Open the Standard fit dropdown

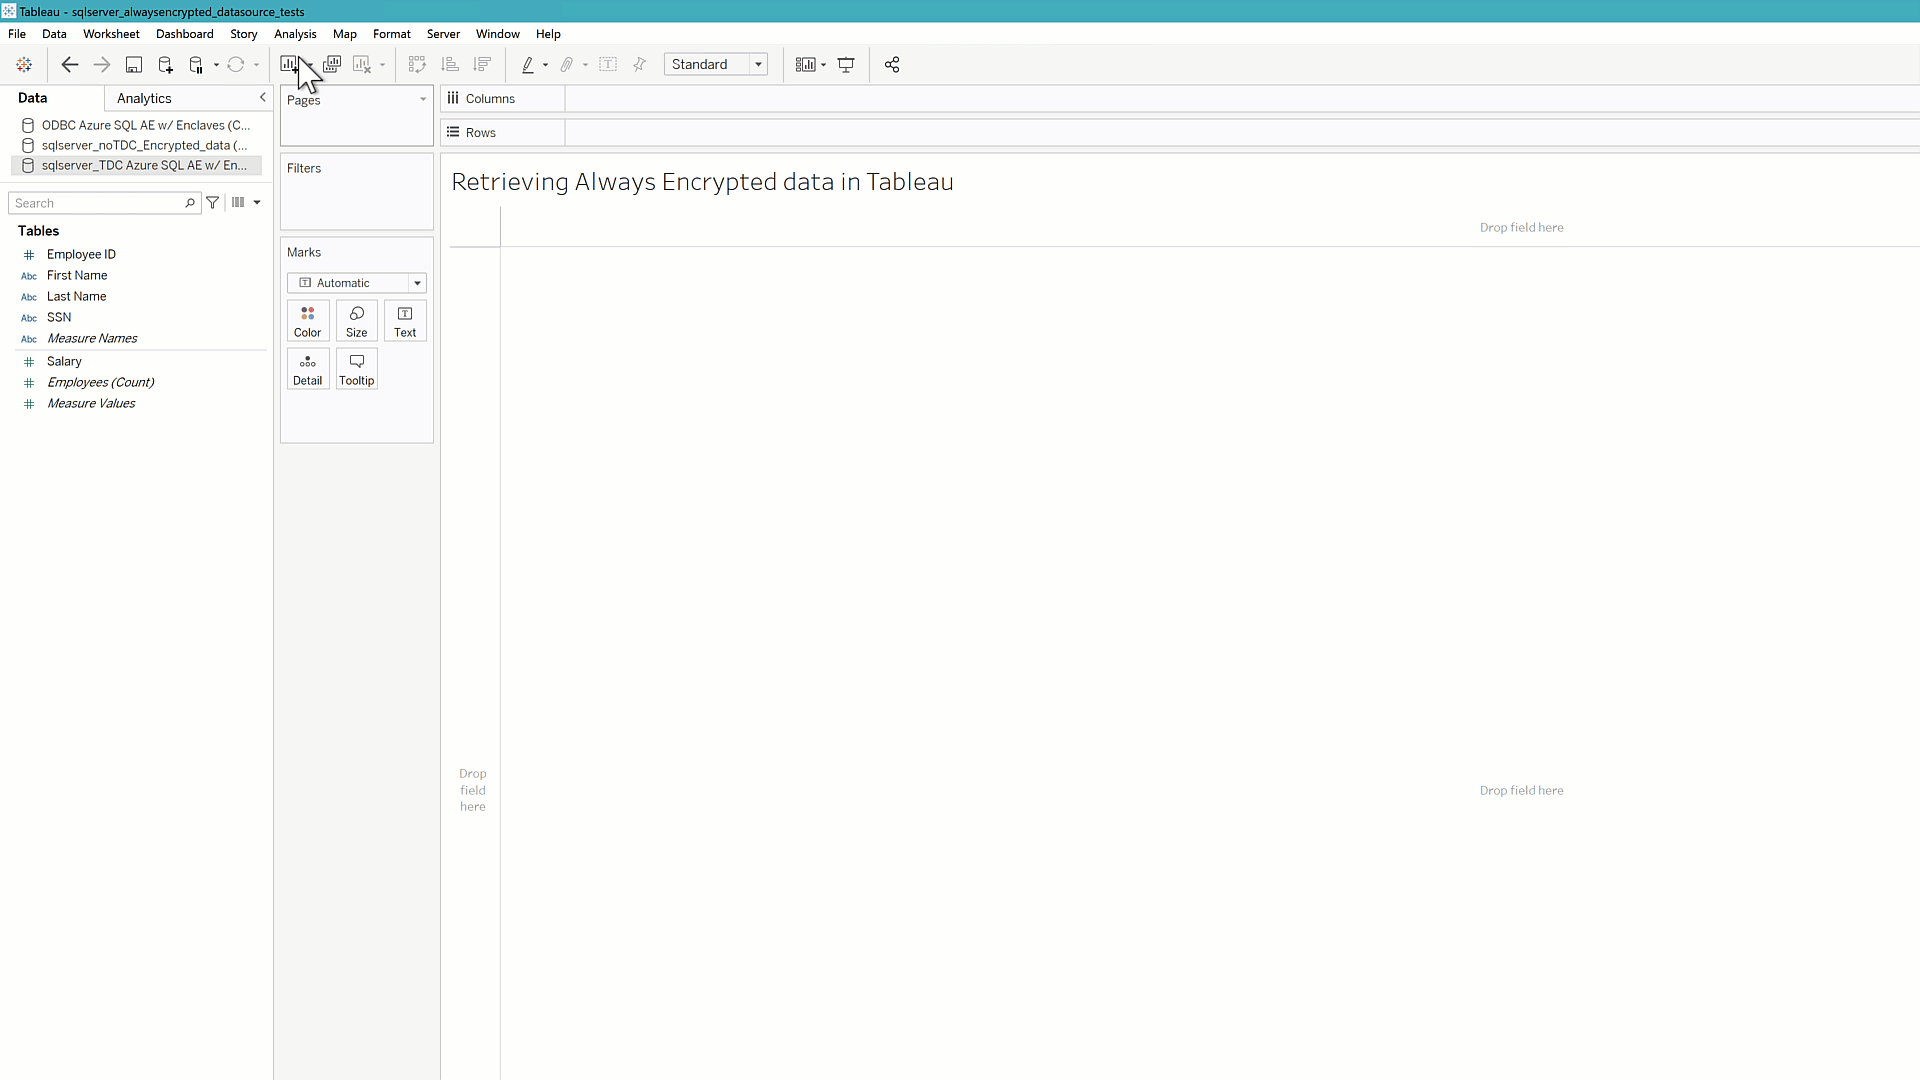click(716, 65)
